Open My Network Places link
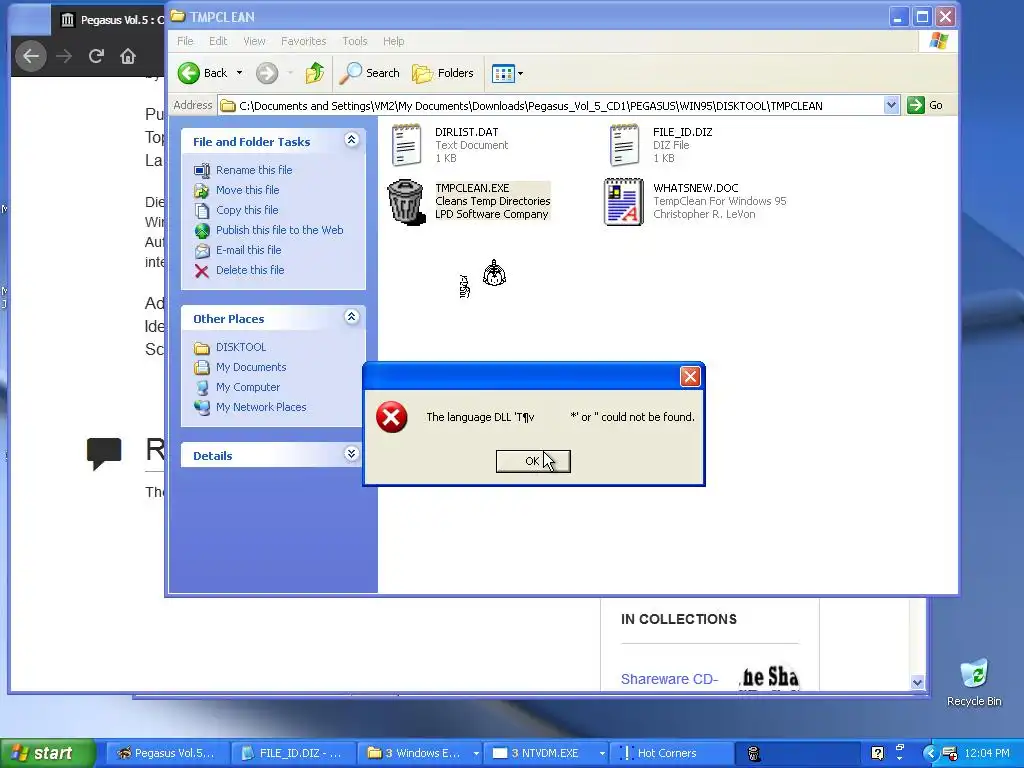This screenshot has width=1024, height=768. (261, 408)
